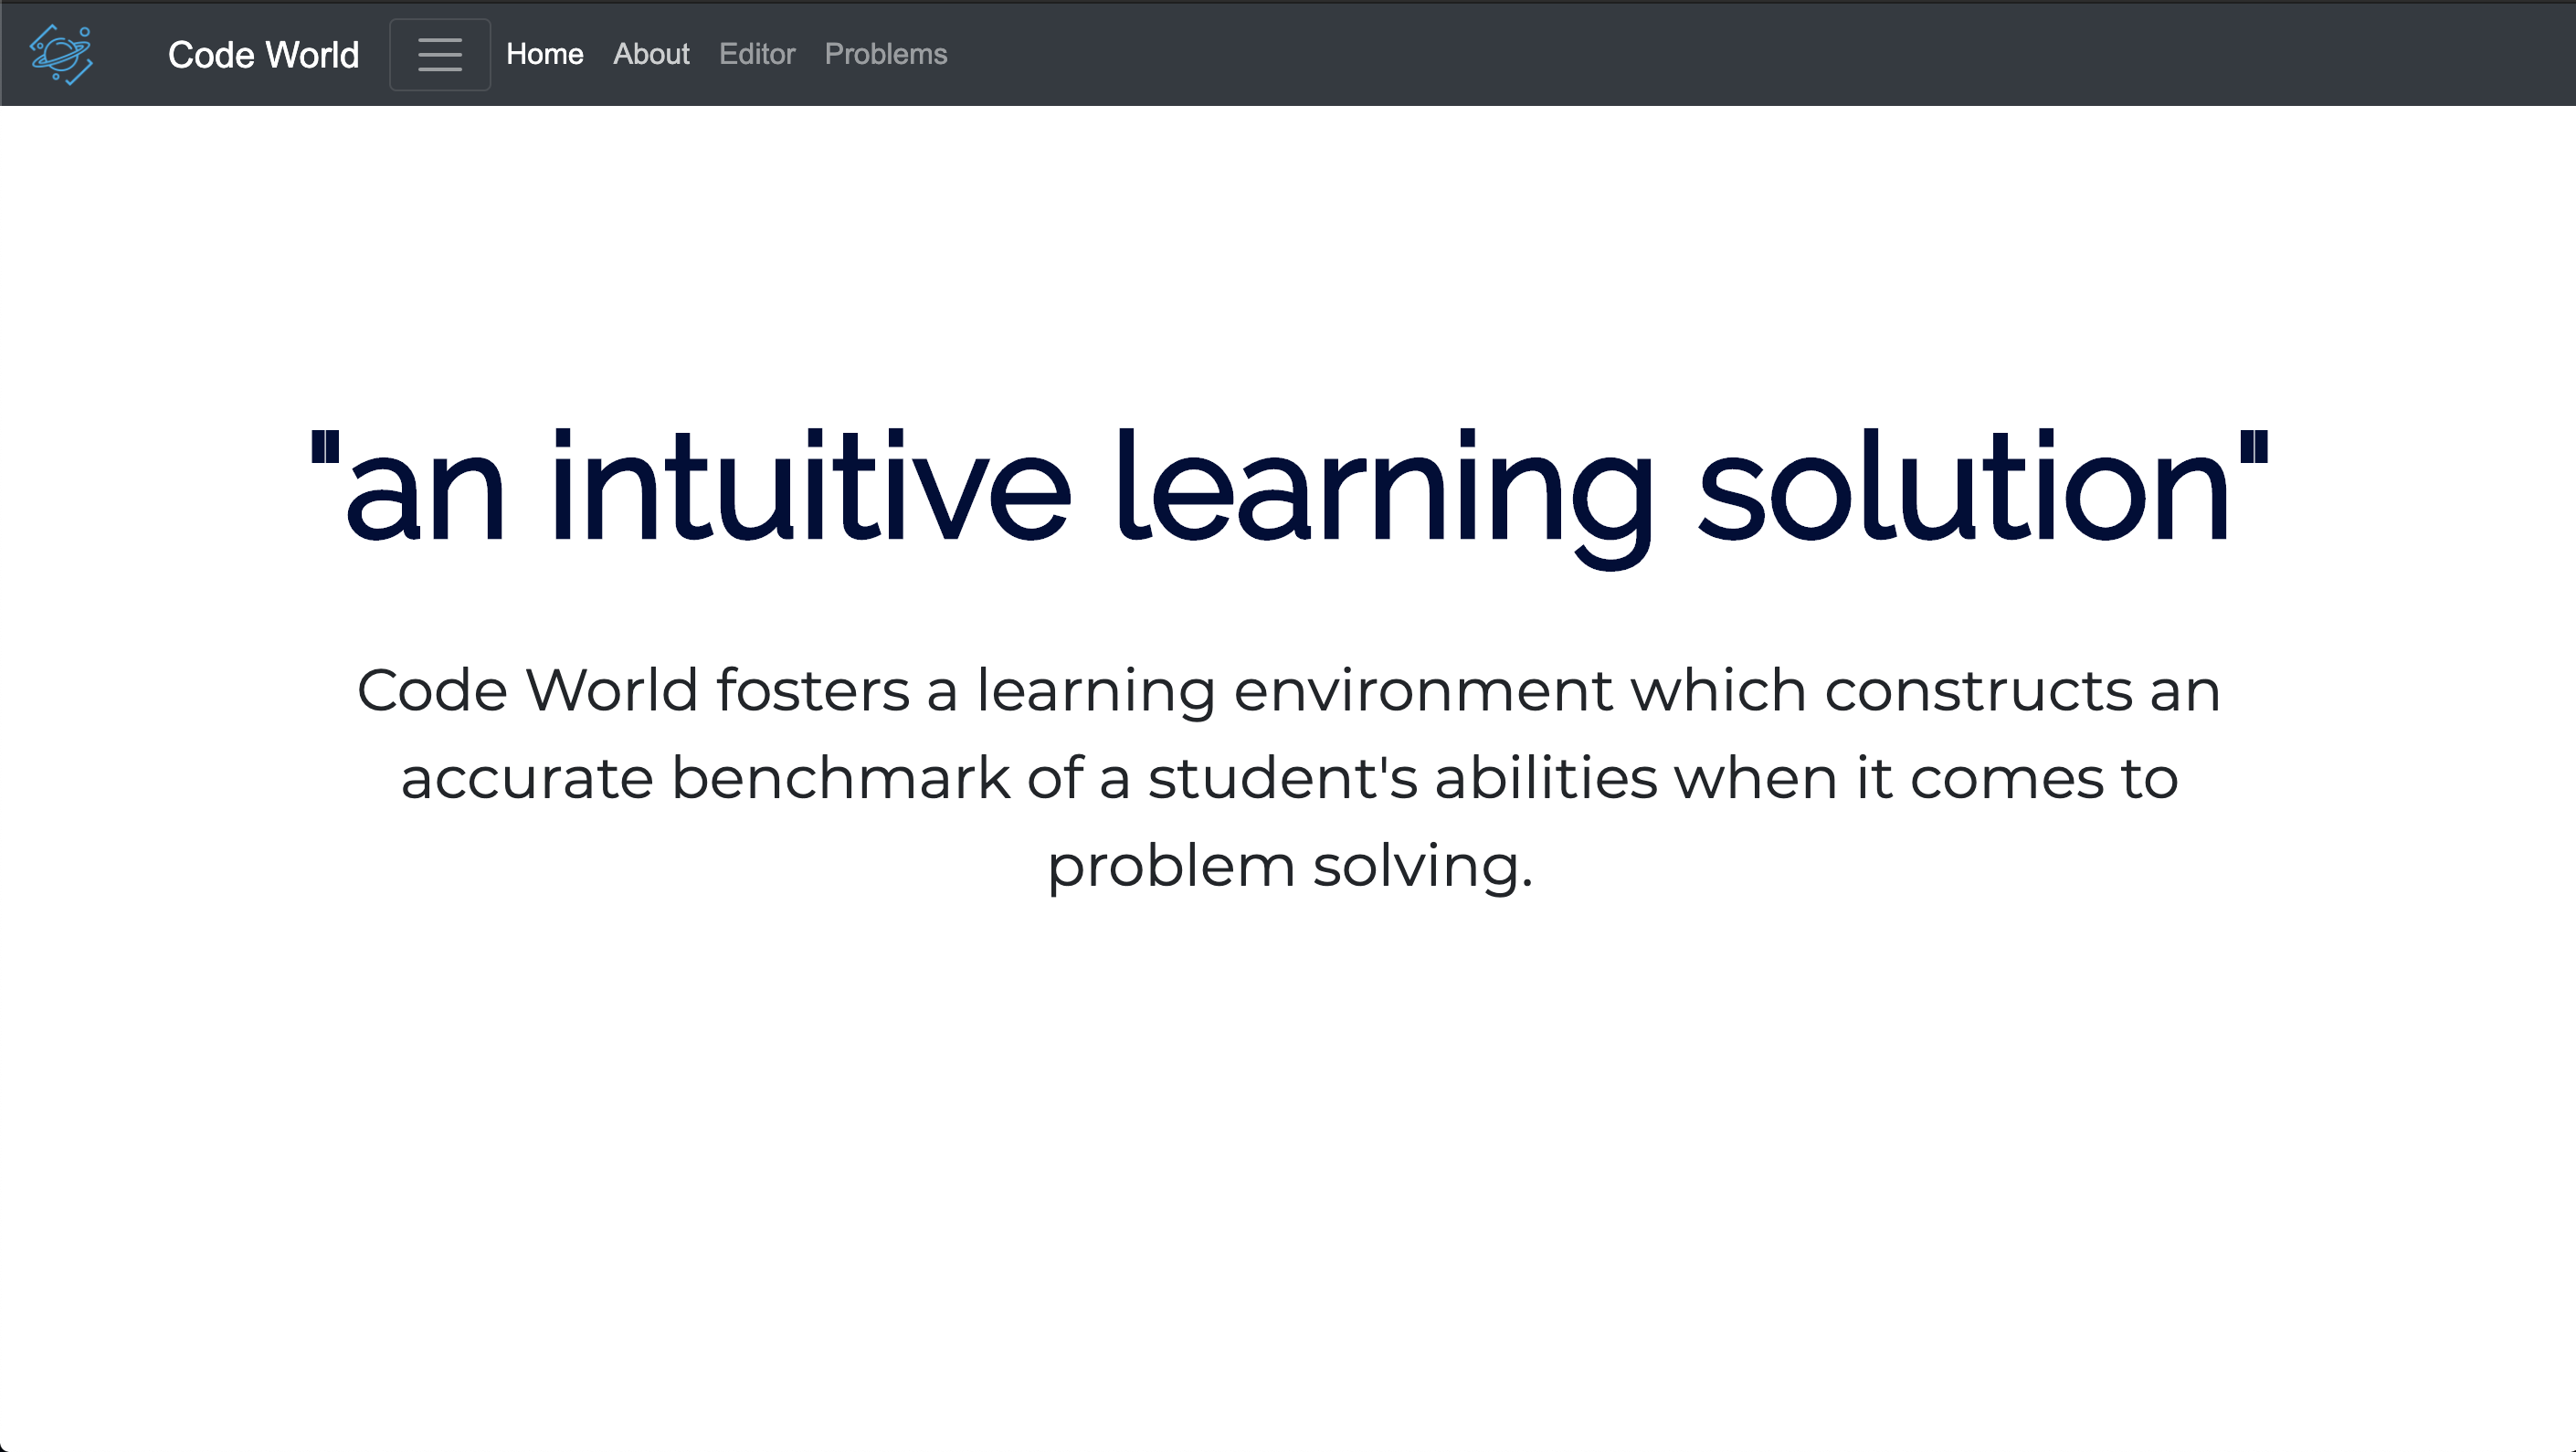Toggle the hamburger navigation menu button
Image resolution: width=2576 pixels, height=1452 pixels.
point(439,54)
